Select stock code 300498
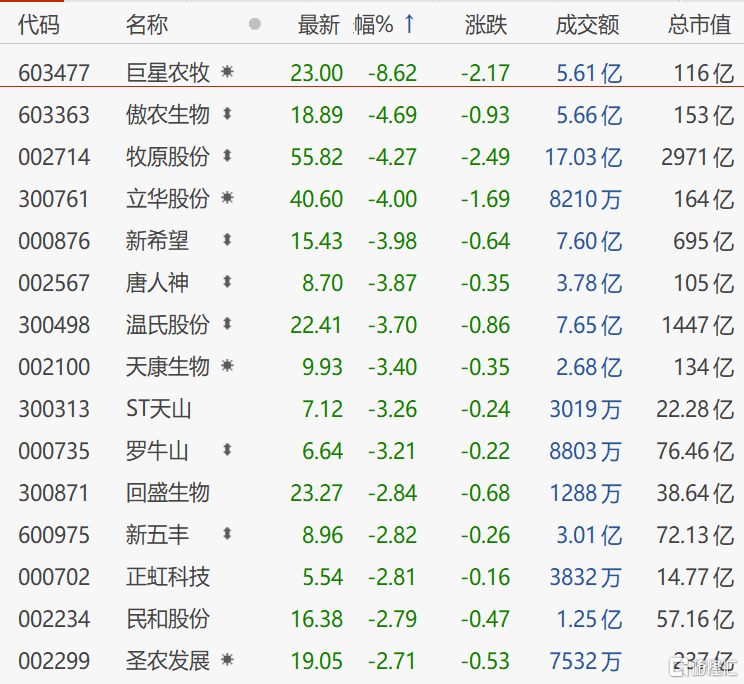 point(54,325)
